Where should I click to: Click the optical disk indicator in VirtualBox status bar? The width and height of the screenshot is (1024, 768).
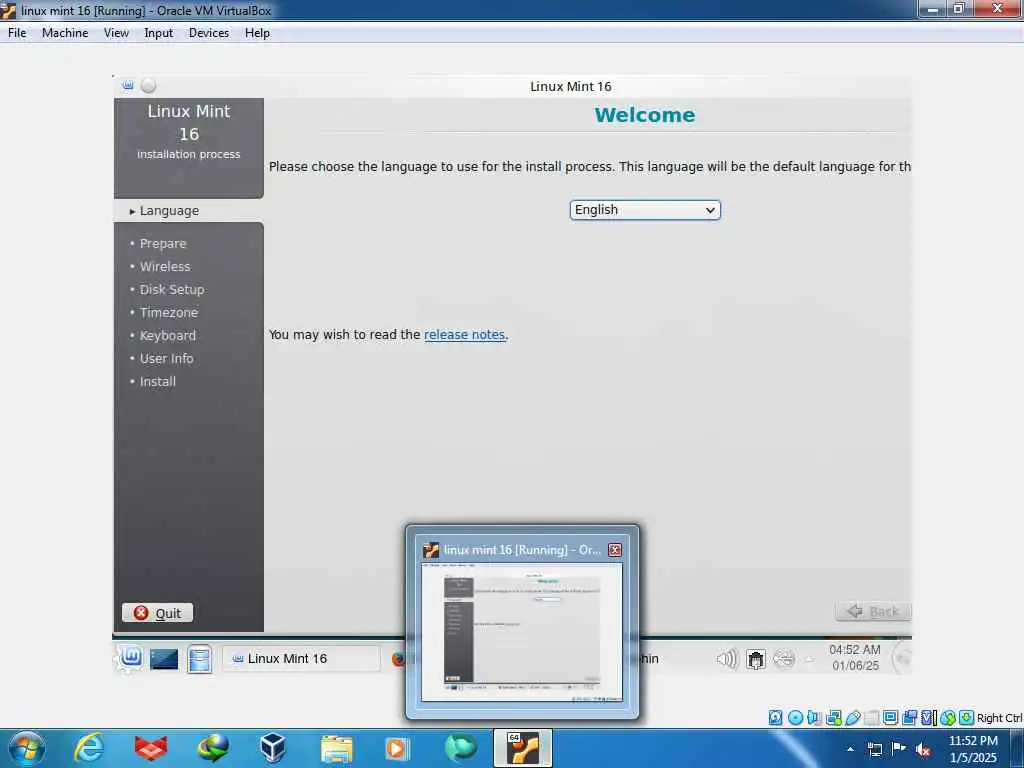[x=795, y=718]
